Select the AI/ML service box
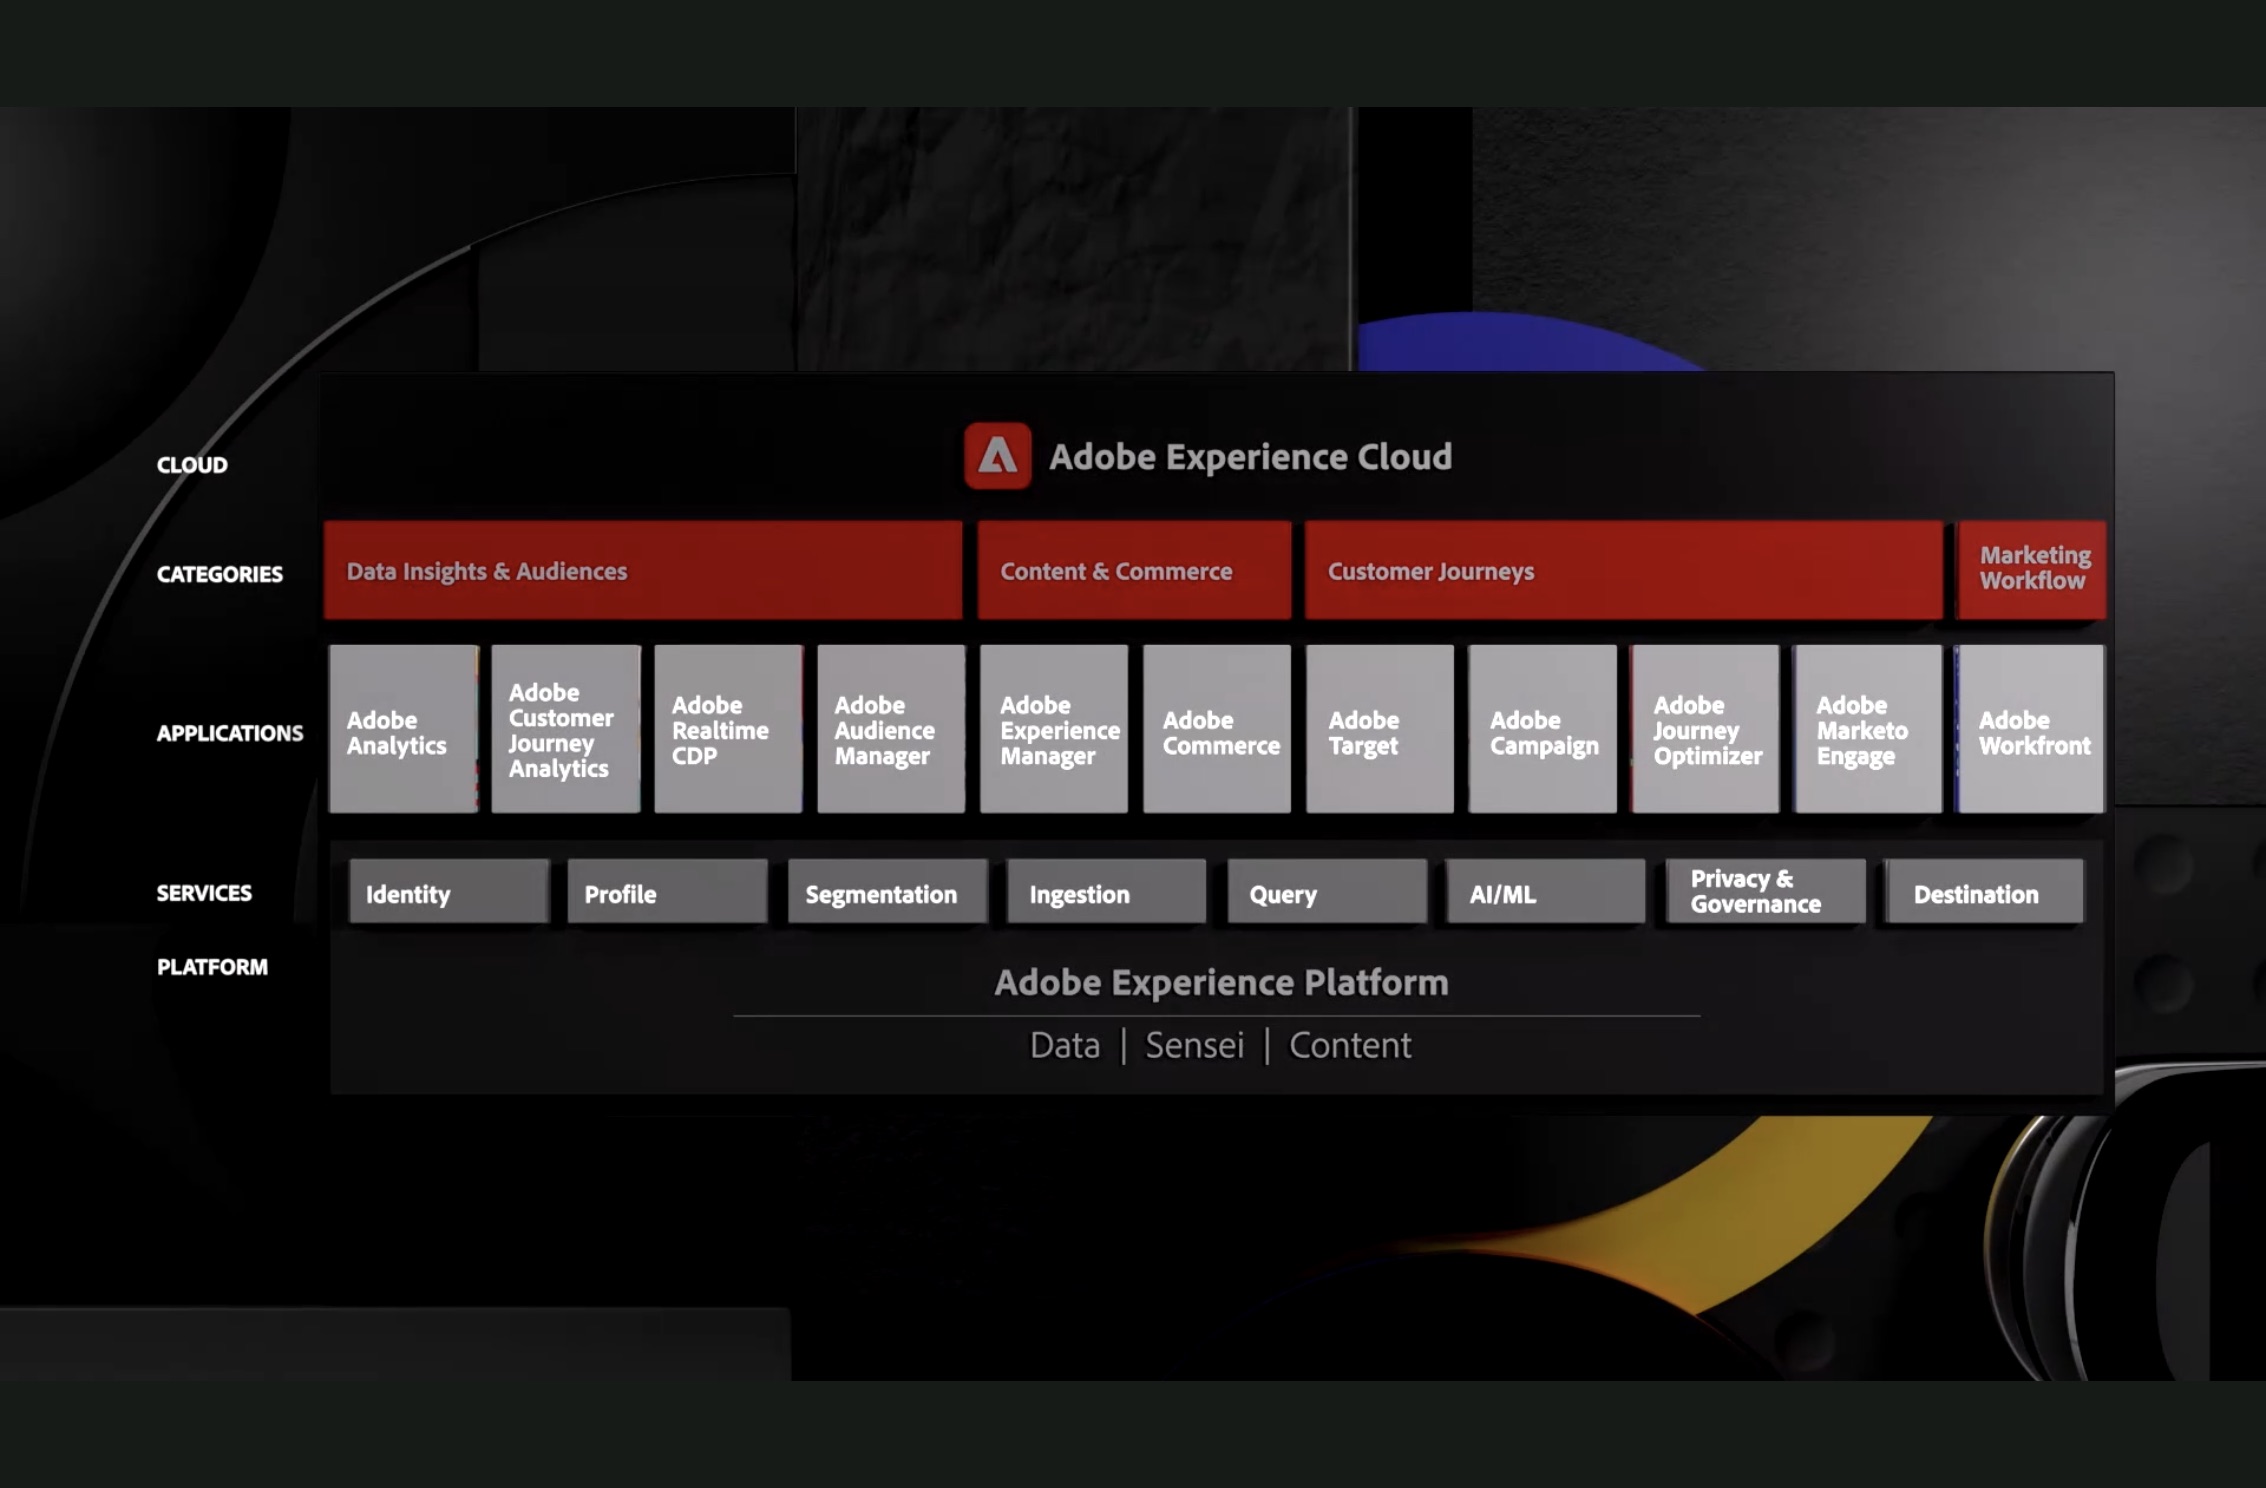The height and width of the screenshot is (1488, 2266). point(1546,892)
